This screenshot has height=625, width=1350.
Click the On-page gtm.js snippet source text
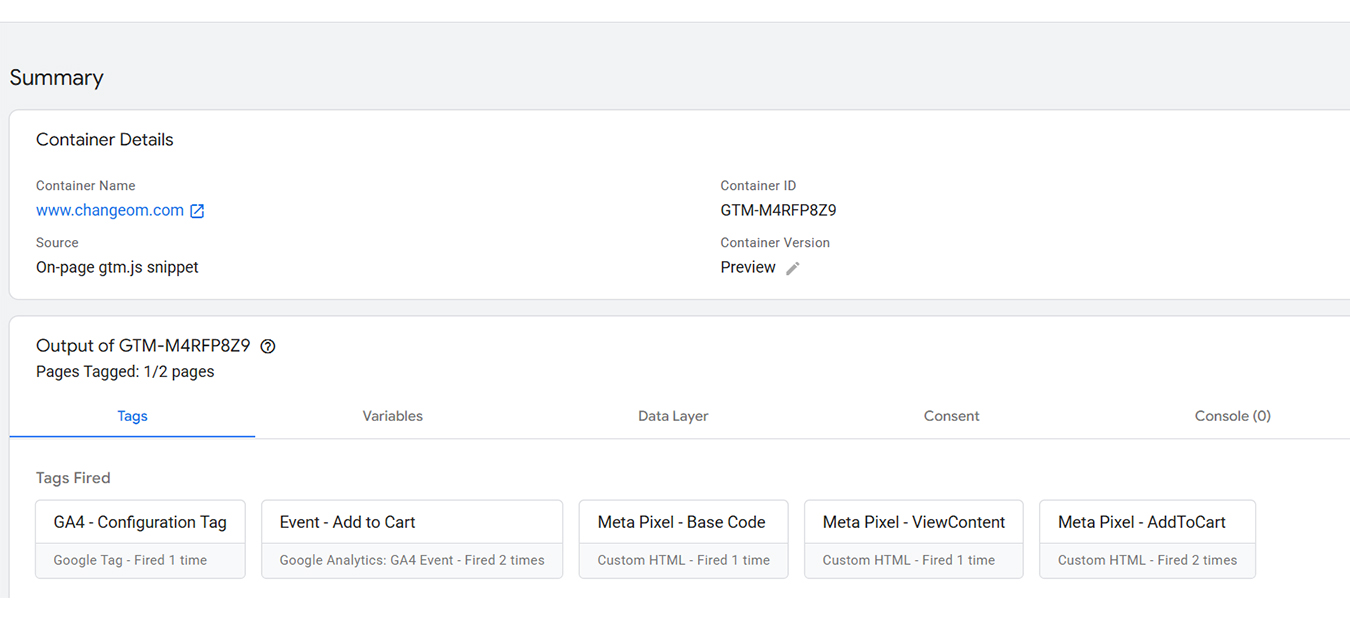[117, 268]
